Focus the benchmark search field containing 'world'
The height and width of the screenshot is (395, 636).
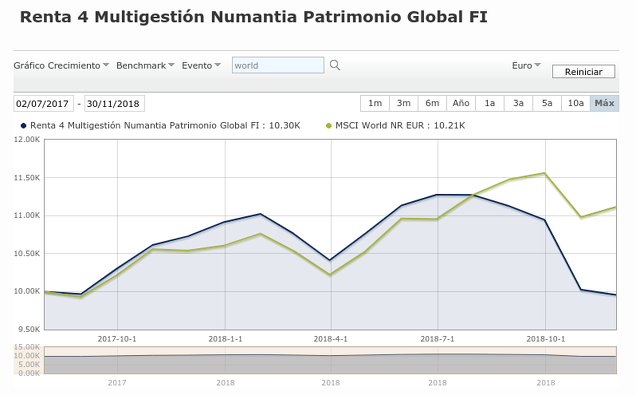click(x=278, y=65)
